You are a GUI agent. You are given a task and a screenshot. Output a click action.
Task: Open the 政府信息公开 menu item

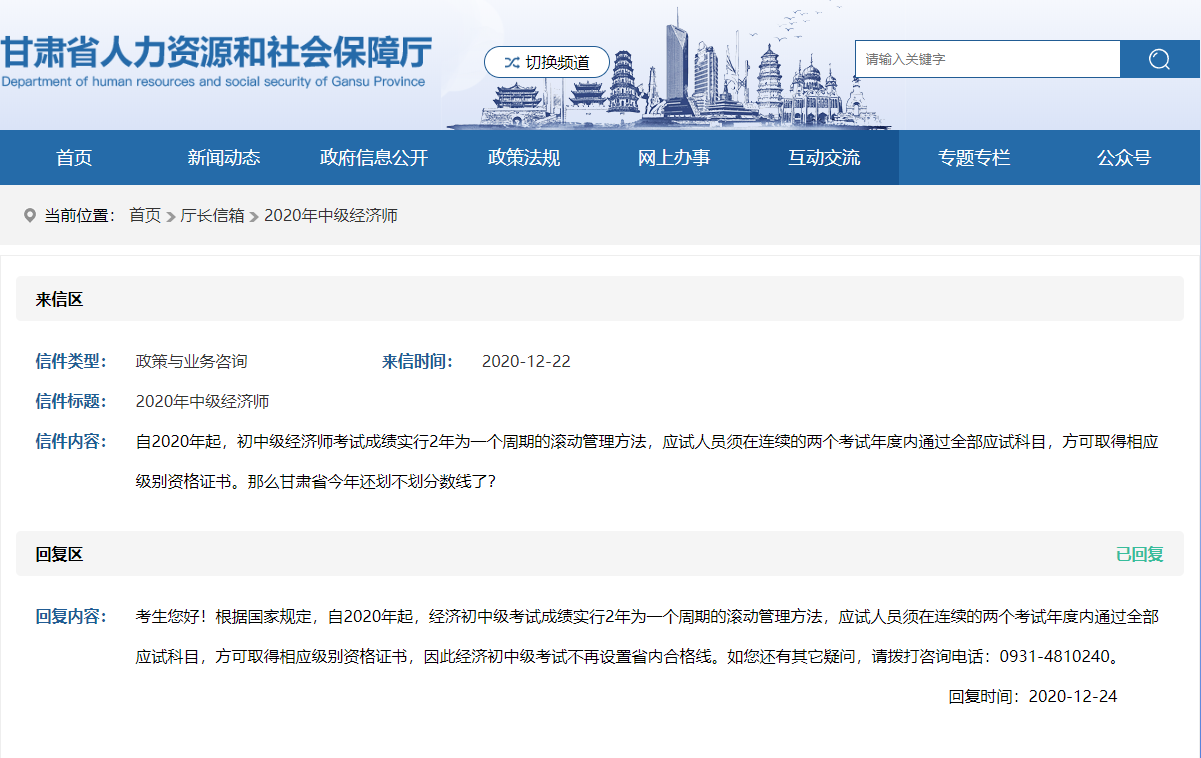[374, 158]
